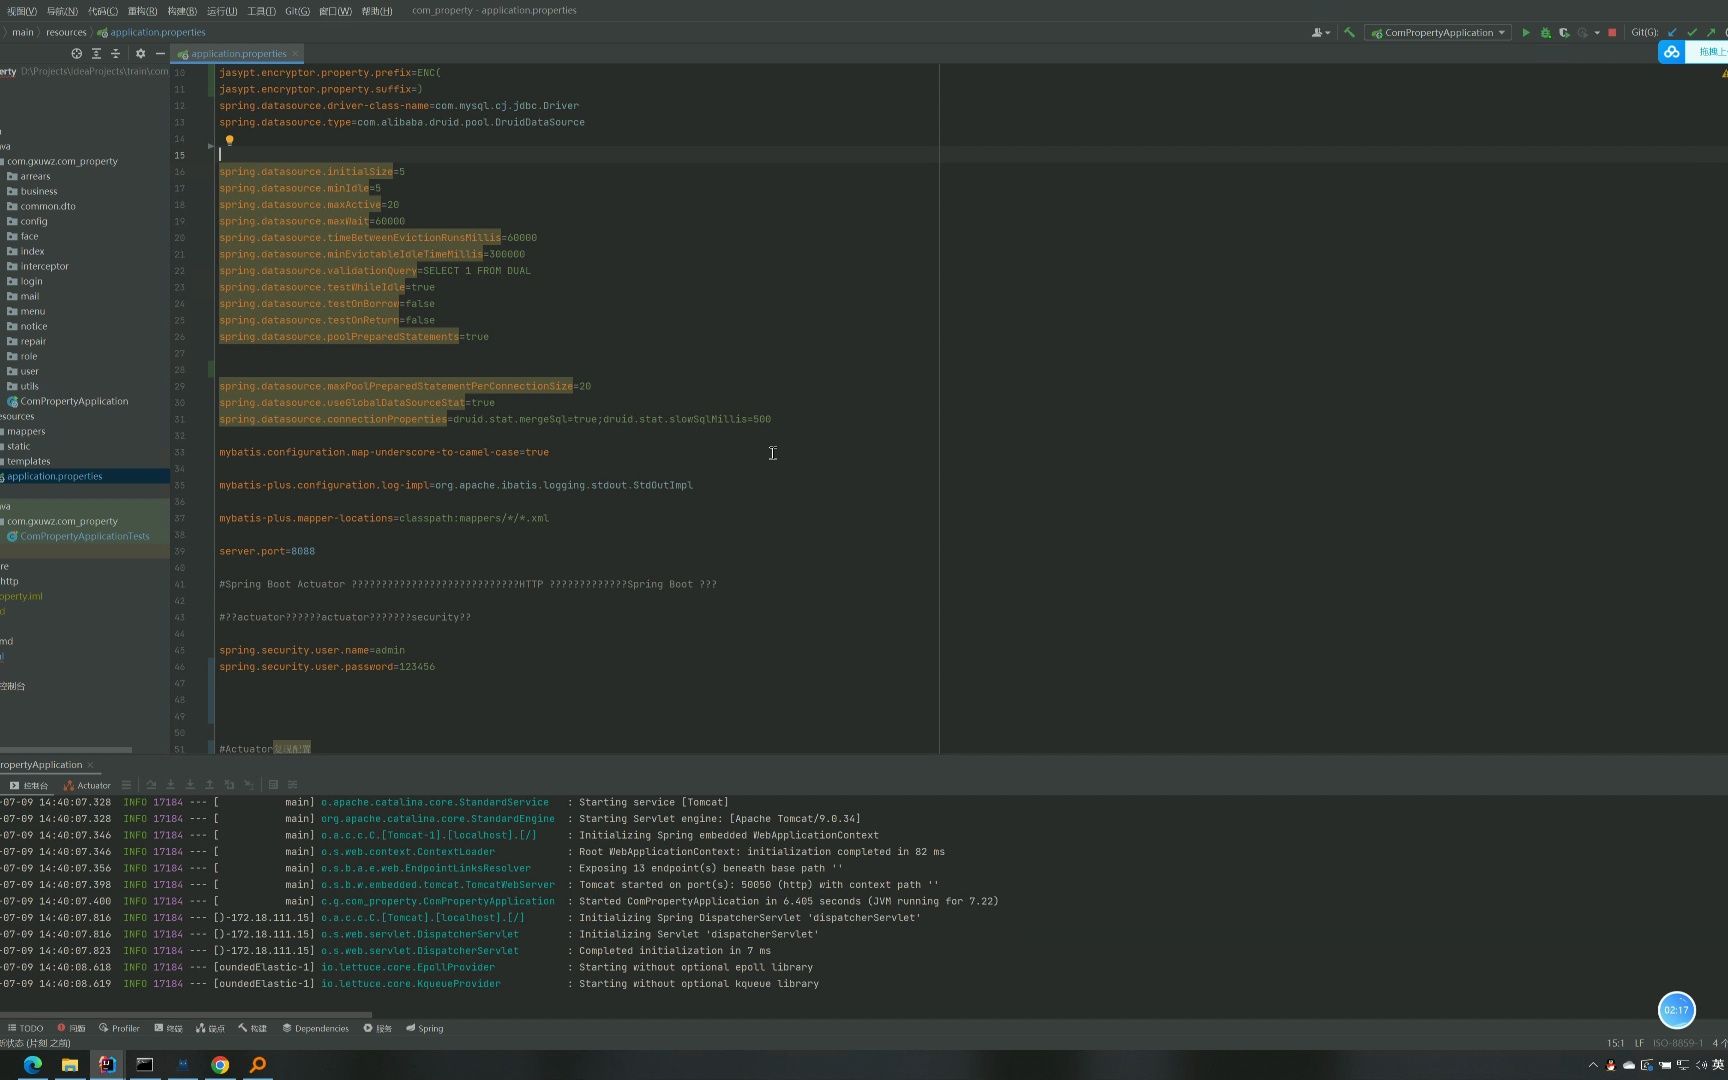Open the Profiler tool window

(x=119, y=1028)
